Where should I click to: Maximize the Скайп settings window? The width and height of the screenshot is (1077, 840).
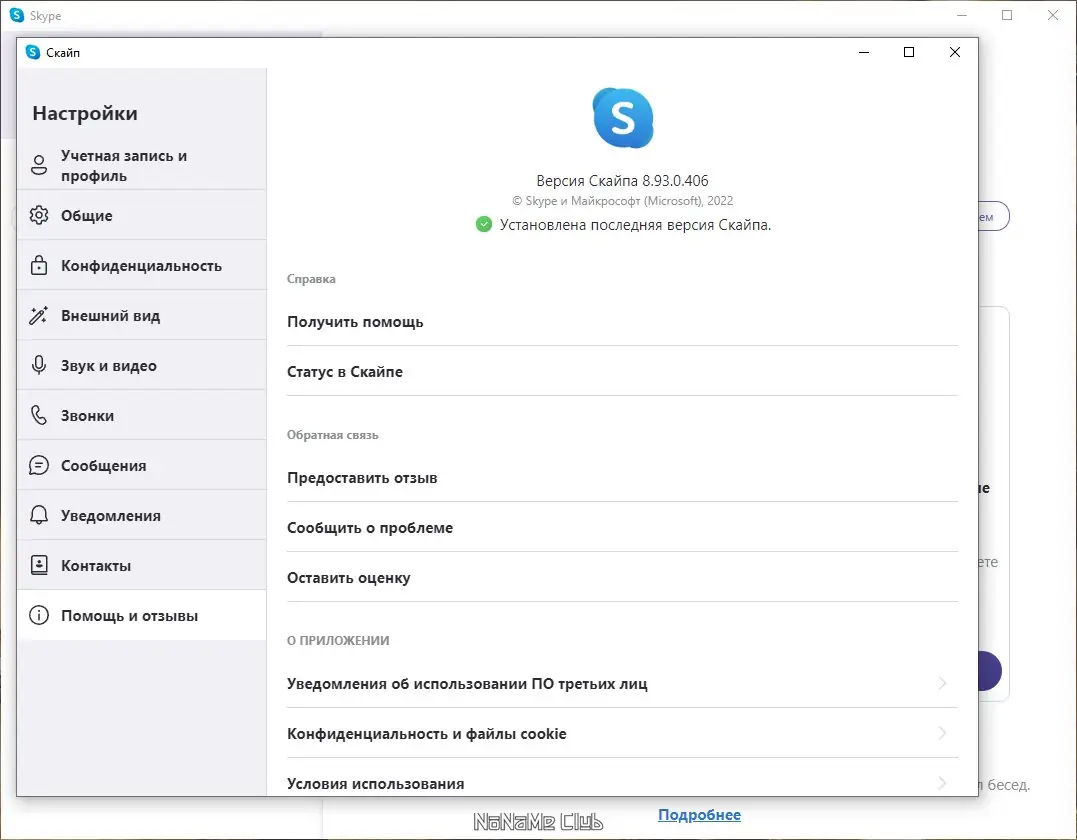tap(909, 52)
